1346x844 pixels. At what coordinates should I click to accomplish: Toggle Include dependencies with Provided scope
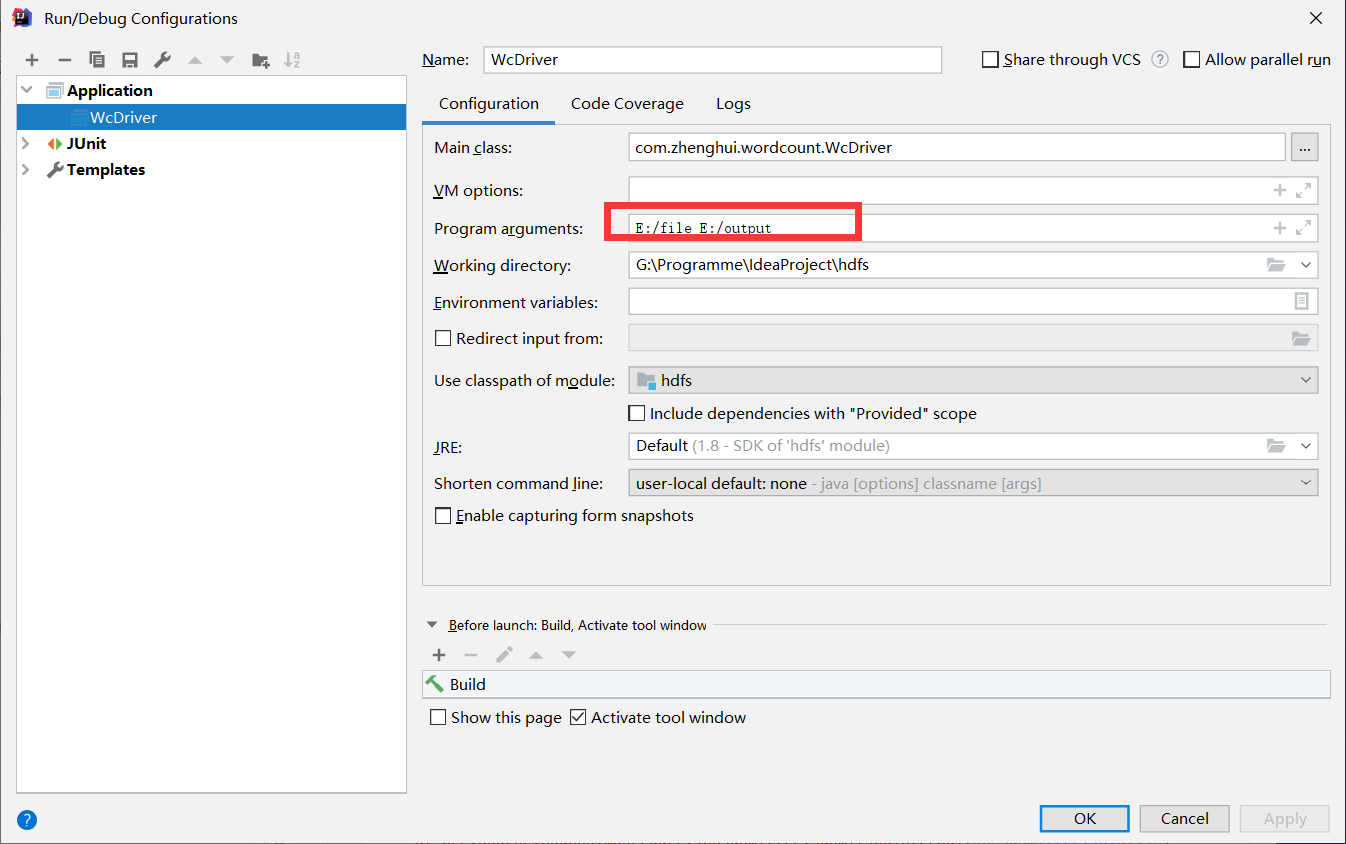637,413
